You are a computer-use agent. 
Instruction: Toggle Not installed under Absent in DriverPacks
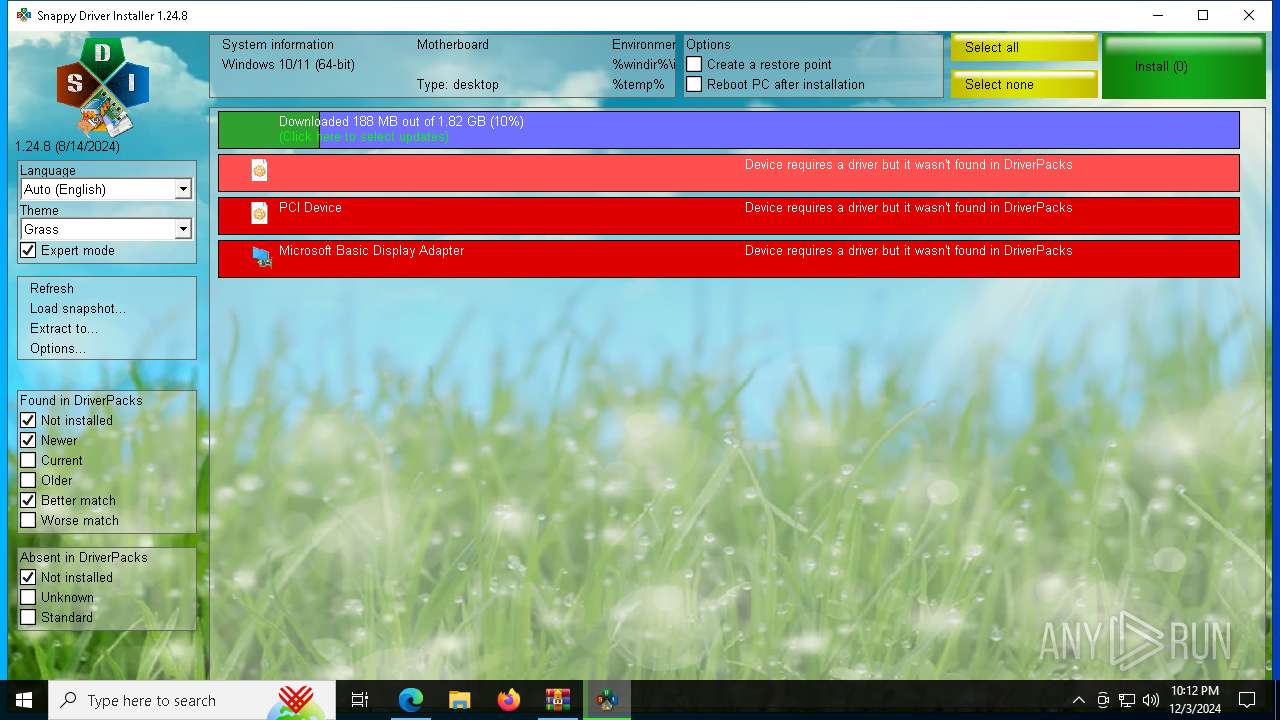tap(28, 577)
